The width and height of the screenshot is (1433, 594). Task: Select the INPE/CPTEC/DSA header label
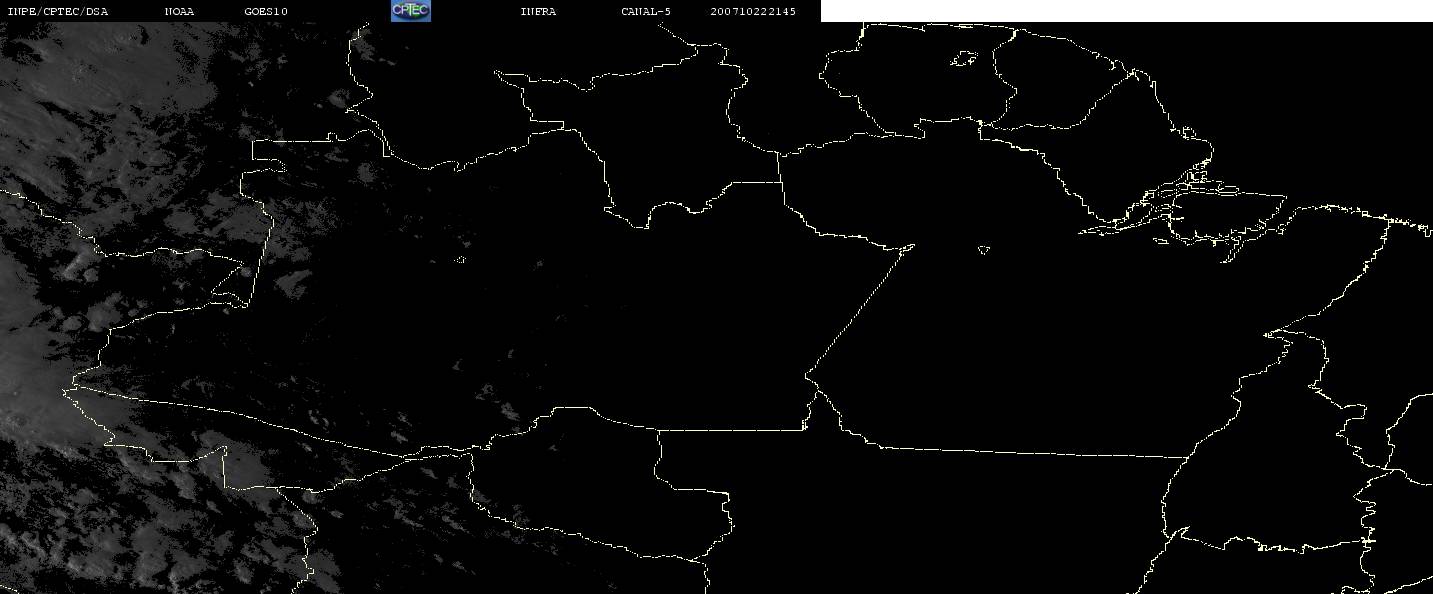click(57, 11)
